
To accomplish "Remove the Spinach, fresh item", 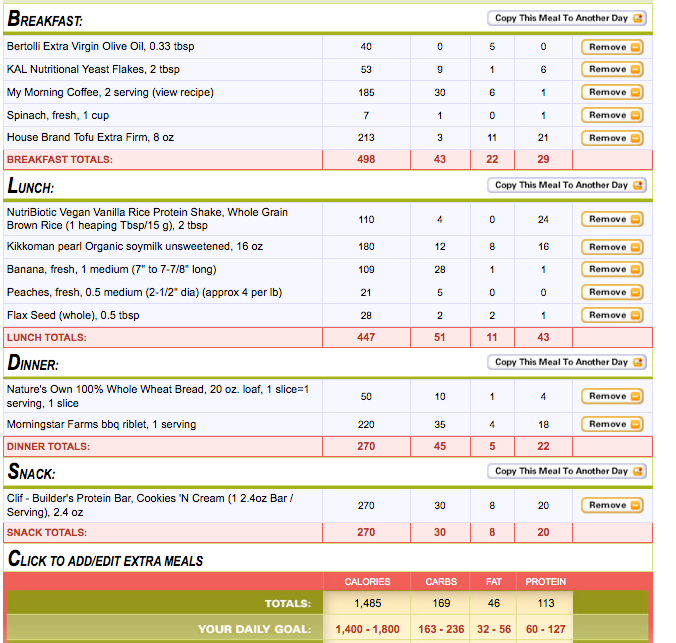I will click(x=611, y=115).
